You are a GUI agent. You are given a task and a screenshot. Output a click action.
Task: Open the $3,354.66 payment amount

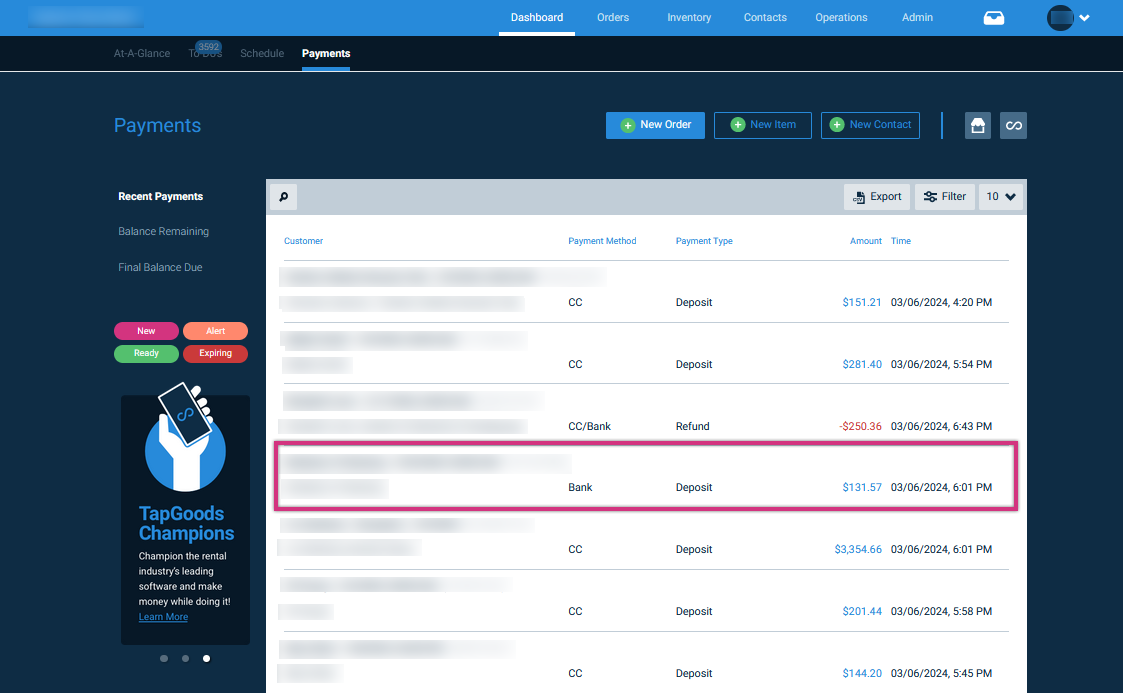[858, 550]
